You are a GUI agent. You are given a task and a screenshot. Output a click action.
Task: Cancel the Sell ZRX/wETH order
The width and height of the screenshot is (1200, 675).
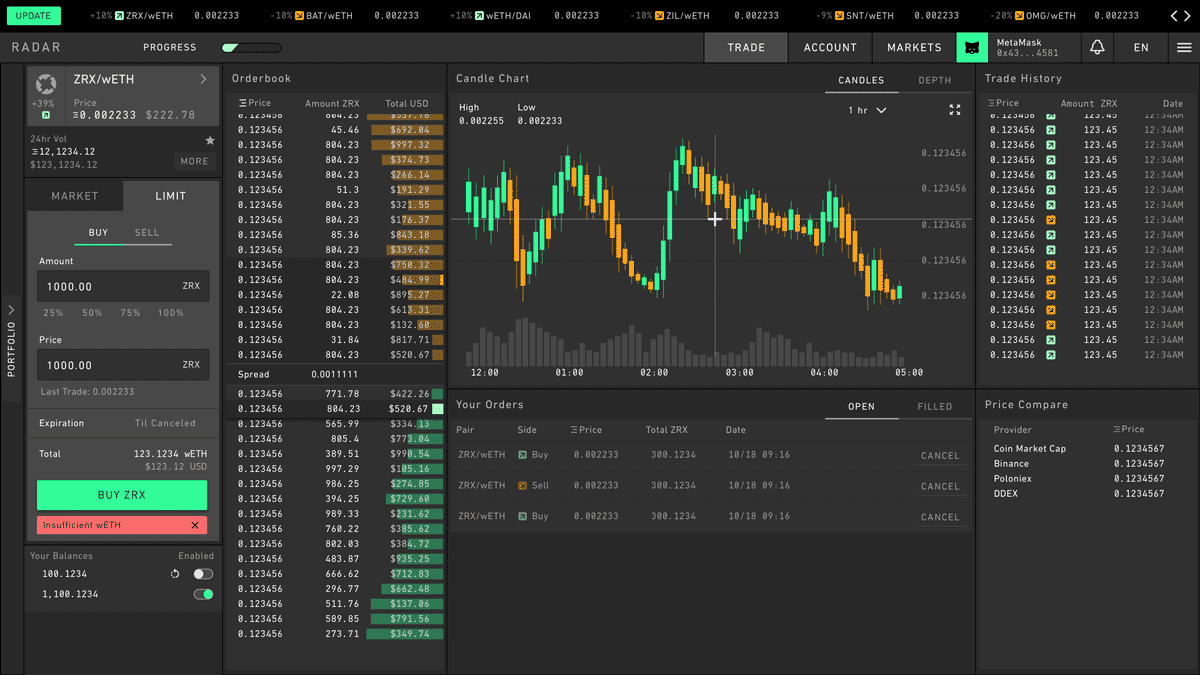click(x=940, y=486)
